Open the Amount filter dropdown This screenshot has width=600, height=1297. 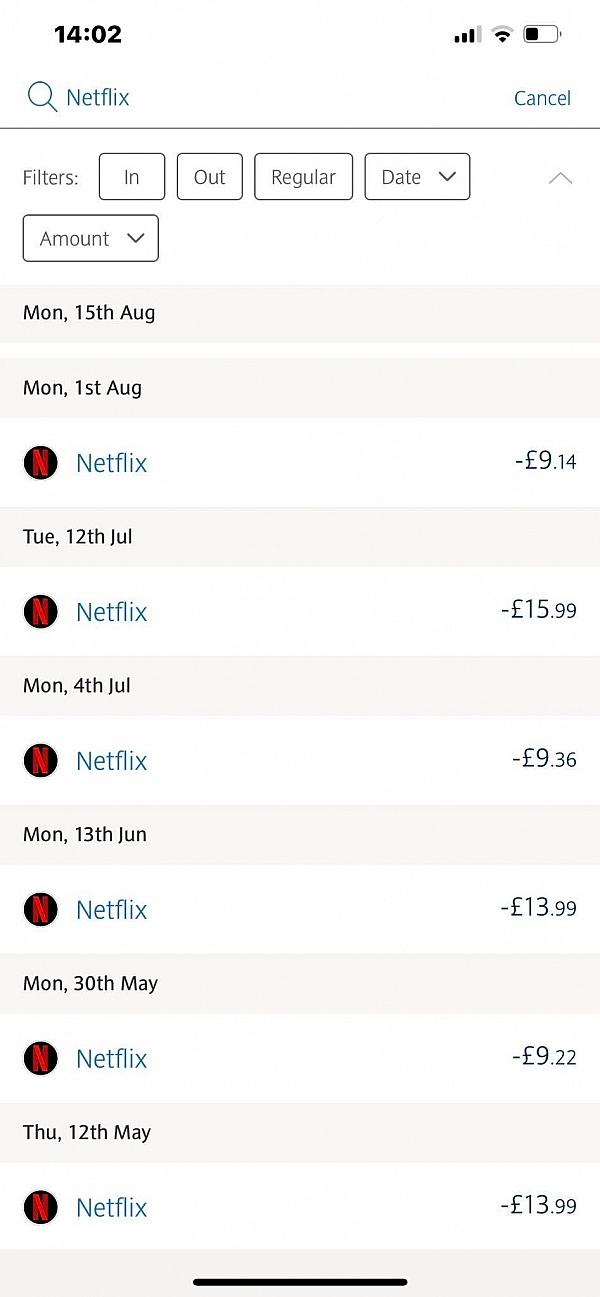click(90, 238)
